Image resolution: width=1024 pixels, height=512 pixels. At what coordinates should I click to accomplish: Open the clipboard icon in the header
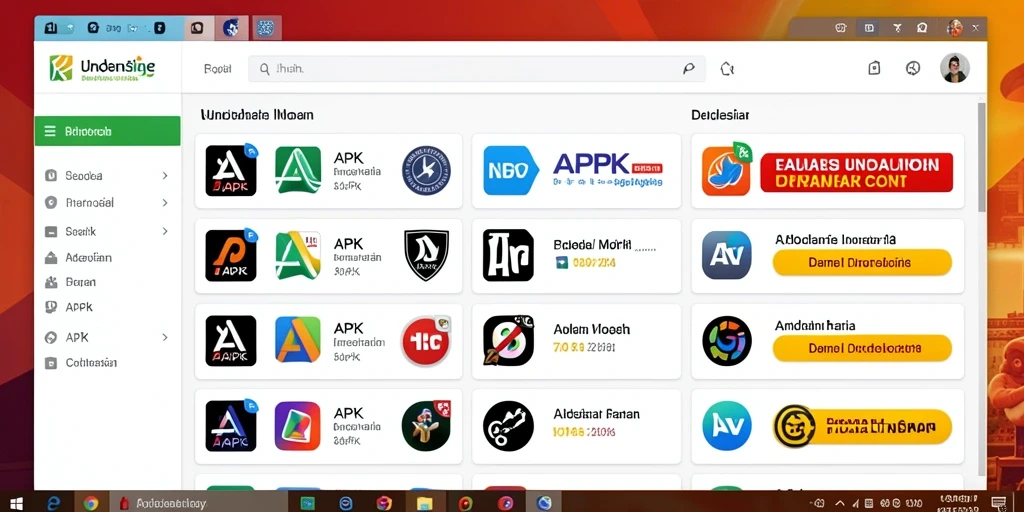874,68
